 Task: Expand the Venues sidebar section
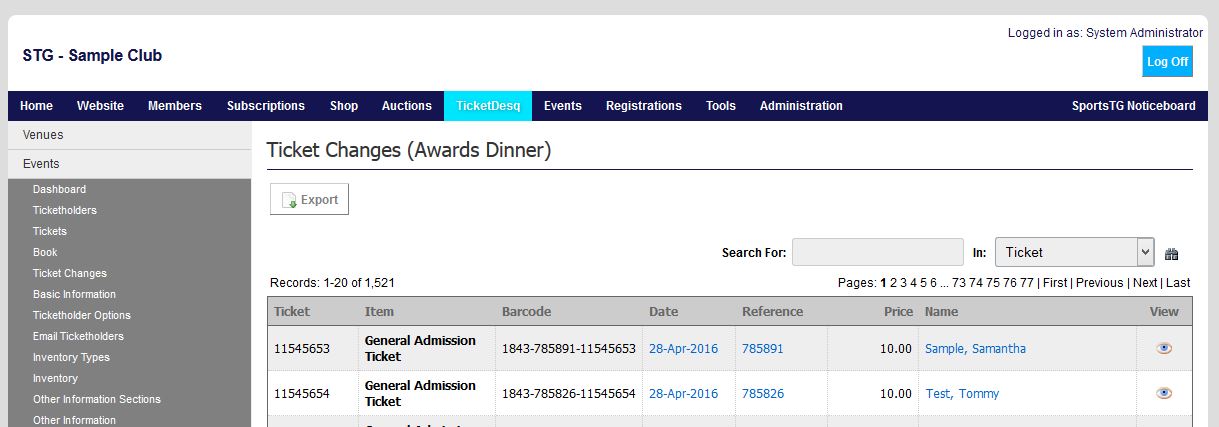(x=129, y=135)
